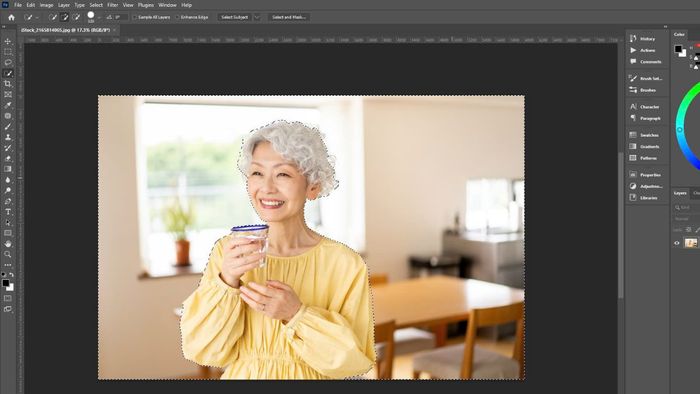Screen dimensions: 700x394
Task: Choose New Selection mode in options bar
Action: pyautogui.click(x=53, y=17)
